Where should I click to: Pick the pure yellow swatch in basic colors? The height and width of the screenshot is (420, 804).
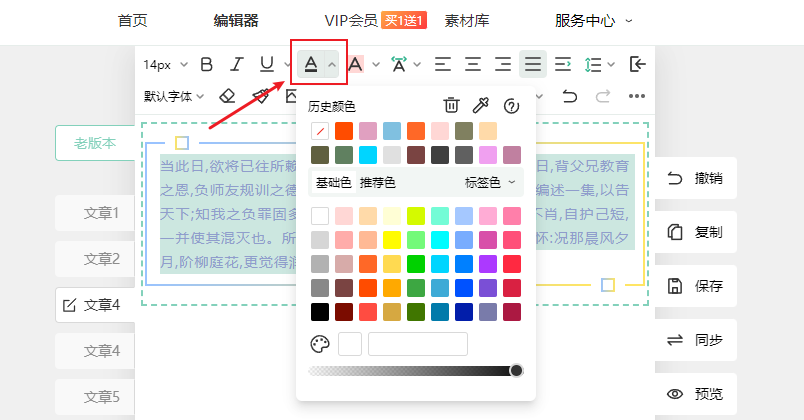coord(392,239)
